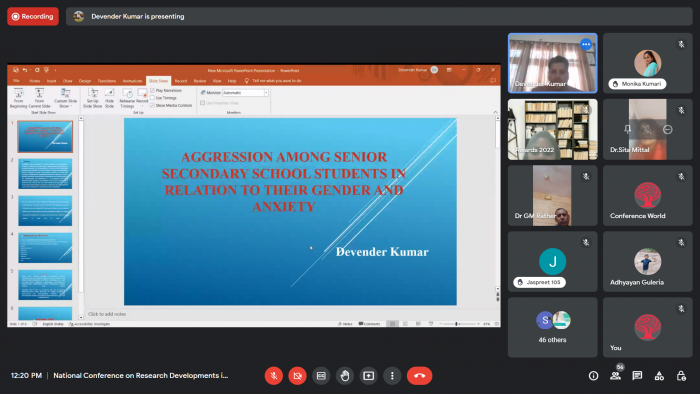Leave the call with red hang-up button
This screenshot has width=700, height=394.
click(x=419, y=376)
